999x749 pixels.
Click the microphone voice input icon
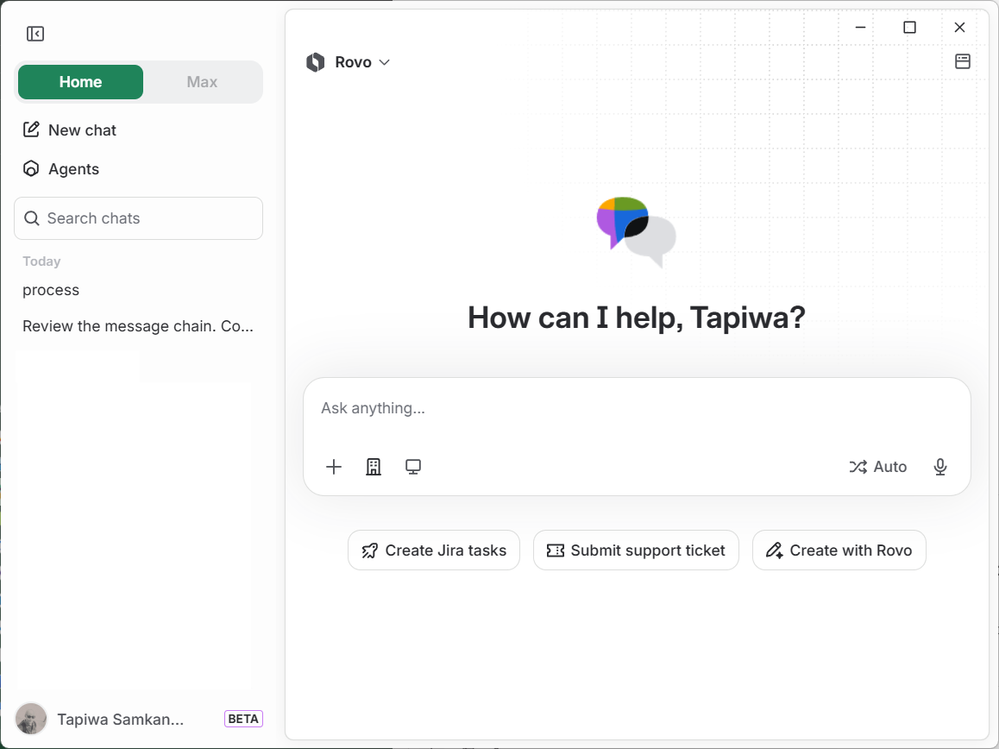pos(940,467)
